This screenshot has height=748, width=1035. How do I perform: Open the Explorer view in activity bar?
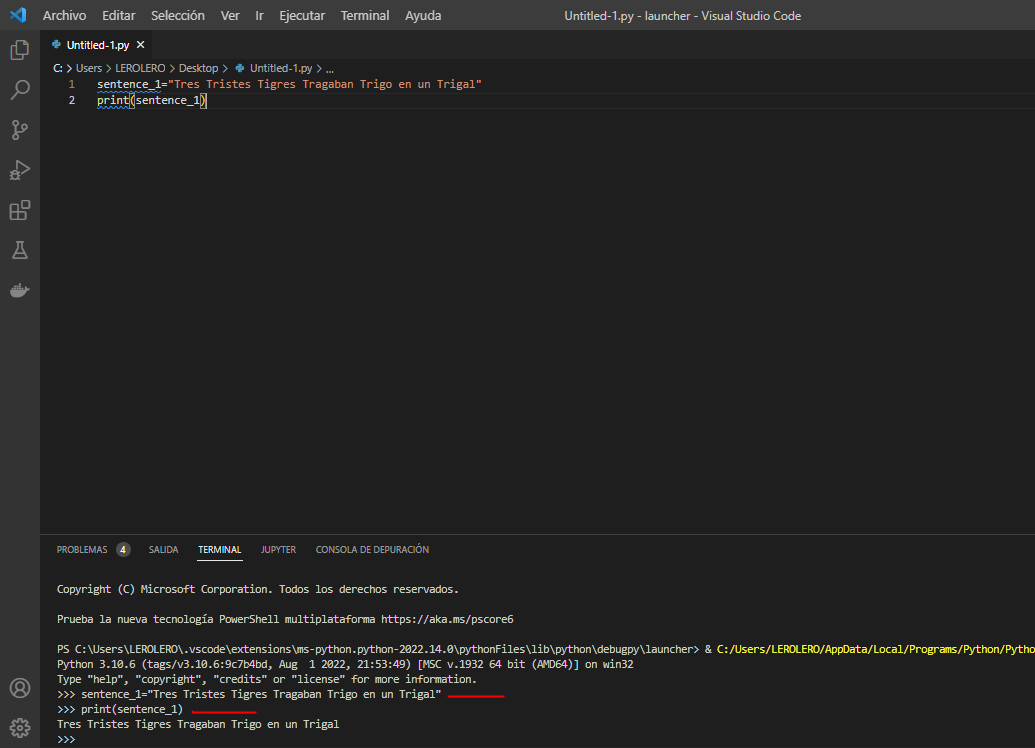[x=19, y=50]
